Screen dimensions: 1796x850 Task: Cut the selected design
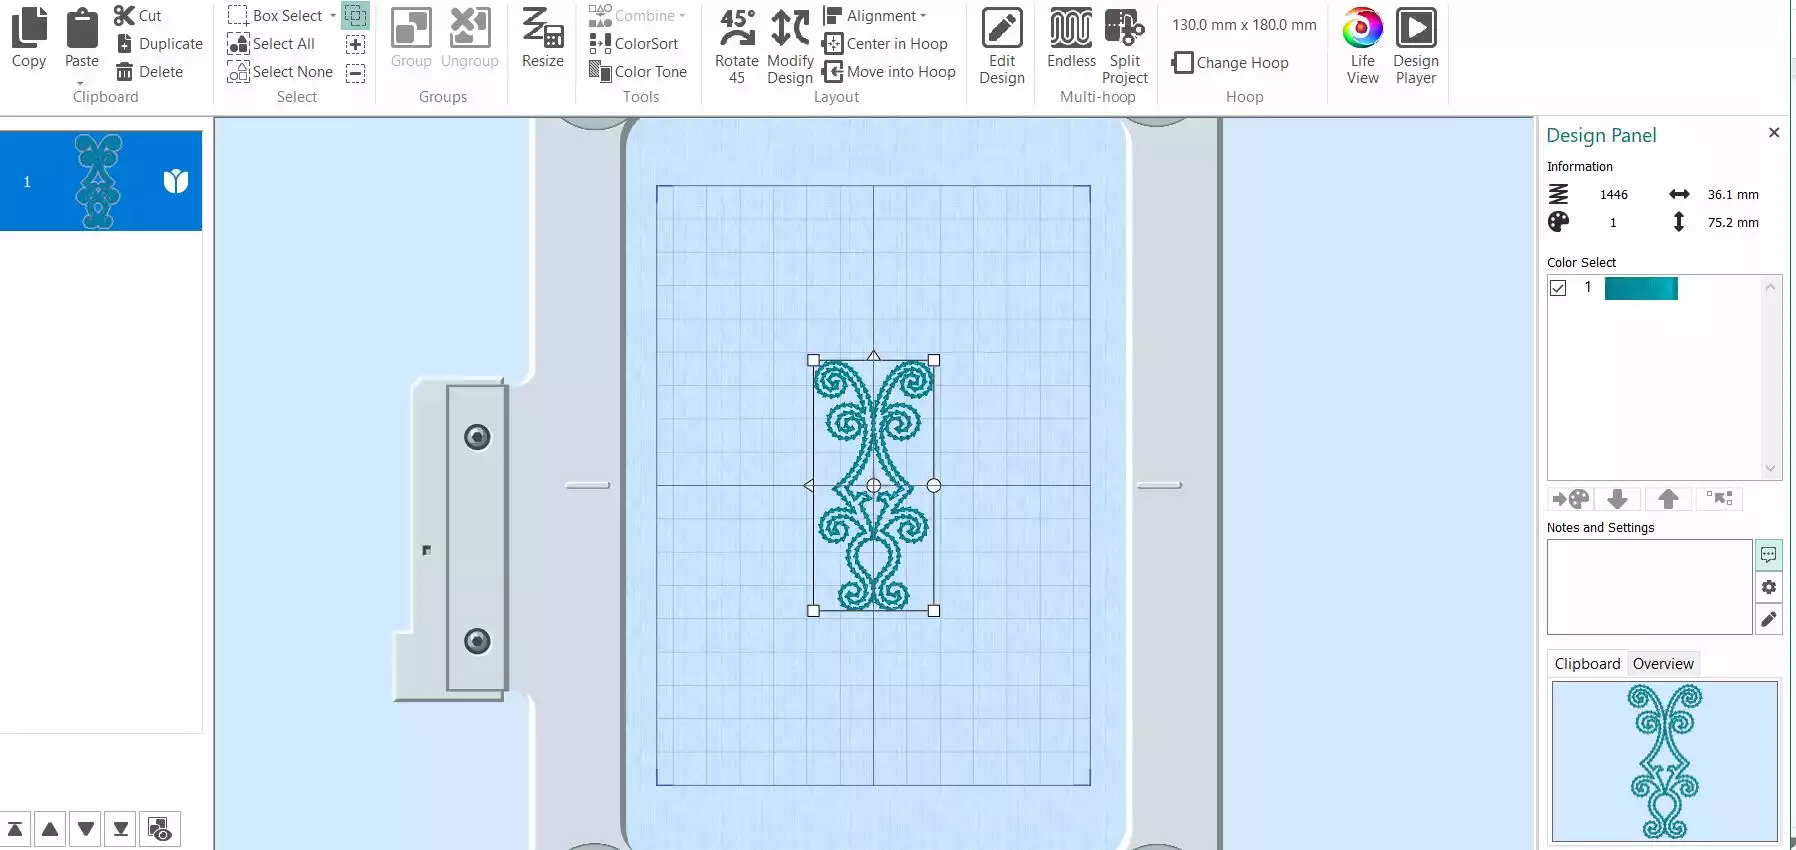point(138,15)
